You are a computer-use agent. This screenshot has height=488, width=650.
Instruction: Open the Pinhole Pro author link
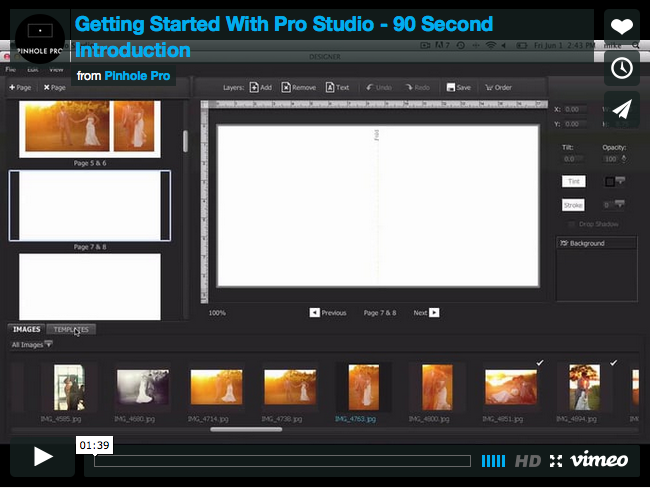137,76
